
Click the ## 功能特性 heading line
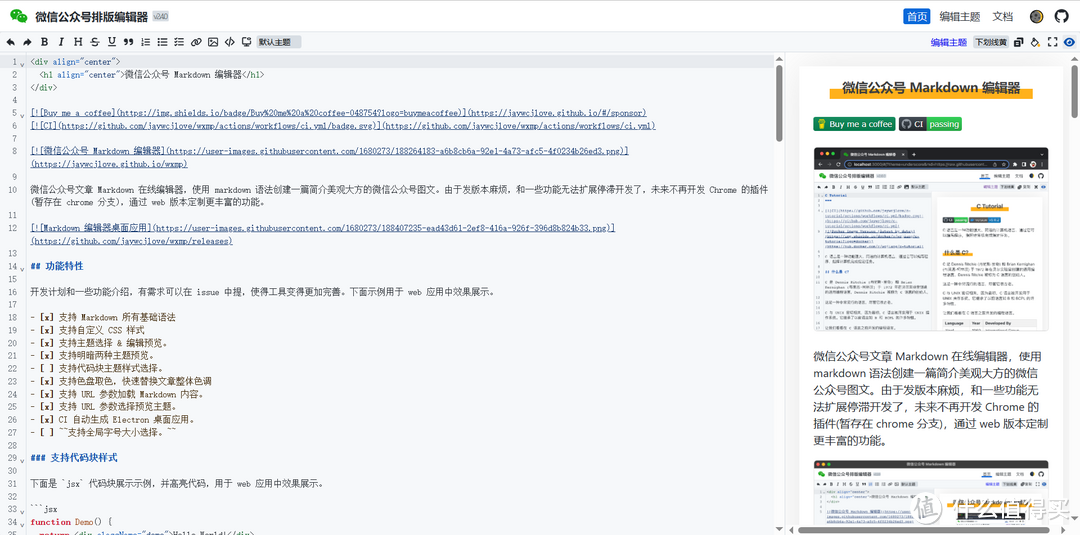click(57, 266)
